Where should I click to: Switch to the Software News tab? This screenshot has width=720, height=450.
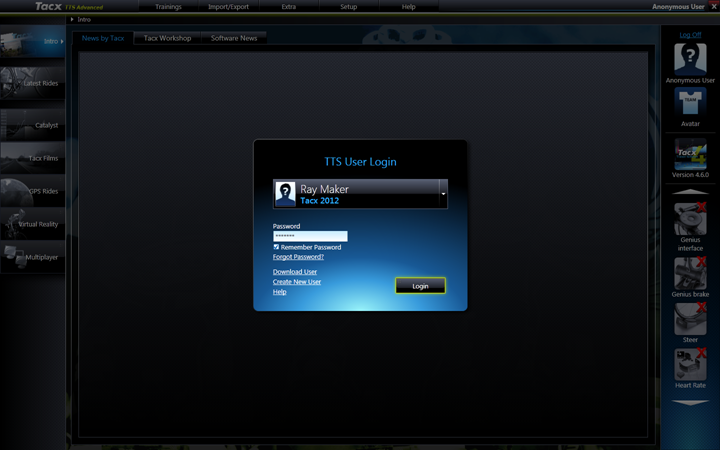click(234, 38)
